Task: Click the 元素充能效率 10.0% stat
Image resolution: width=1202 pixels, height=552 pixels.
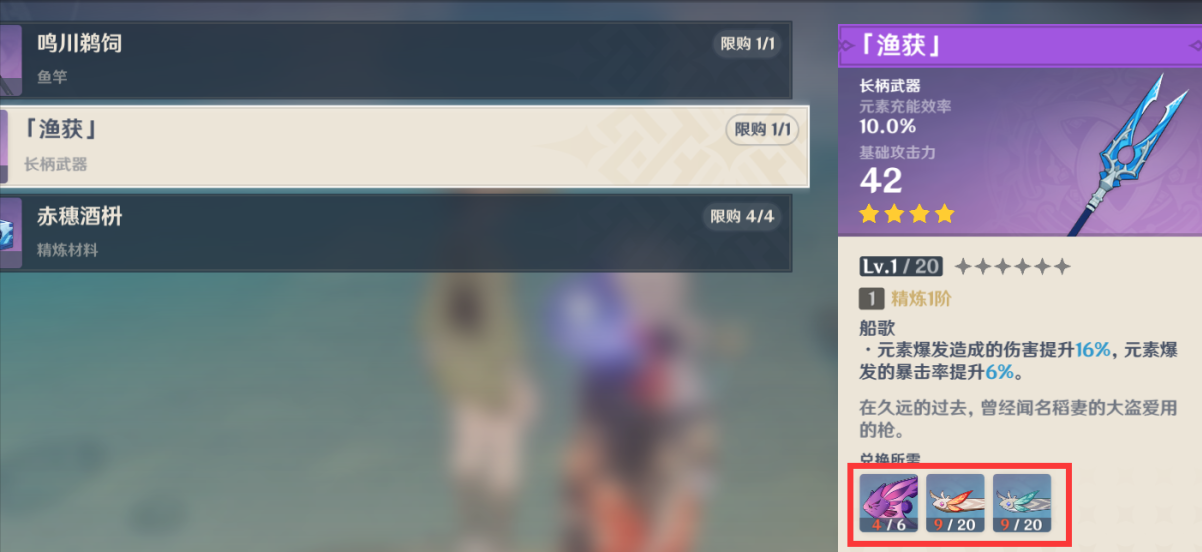Action: click(x=905, y=116)
